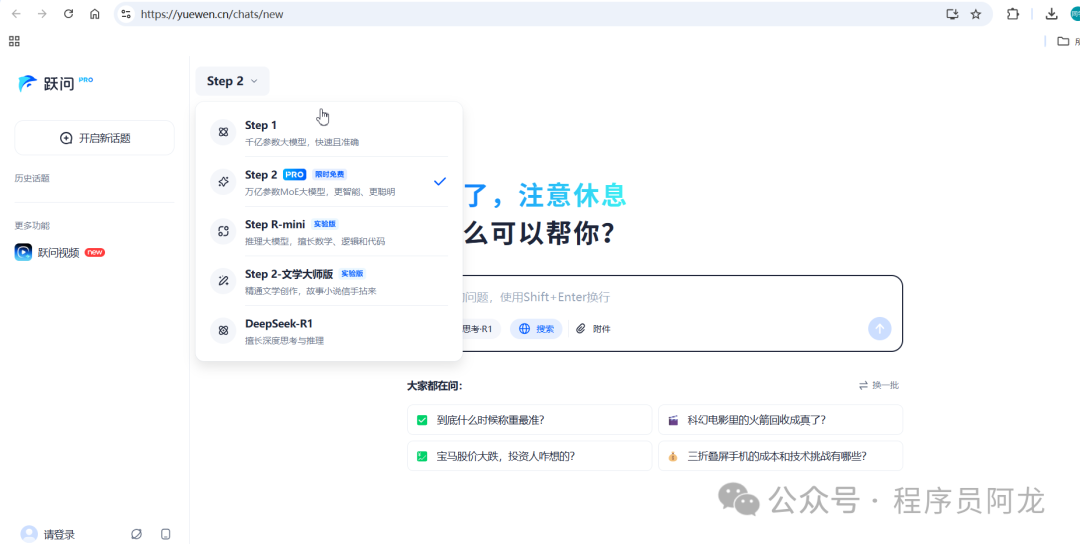Click the browser back arrow
Screen dimensions: 1080x544
tap(16, 14)
